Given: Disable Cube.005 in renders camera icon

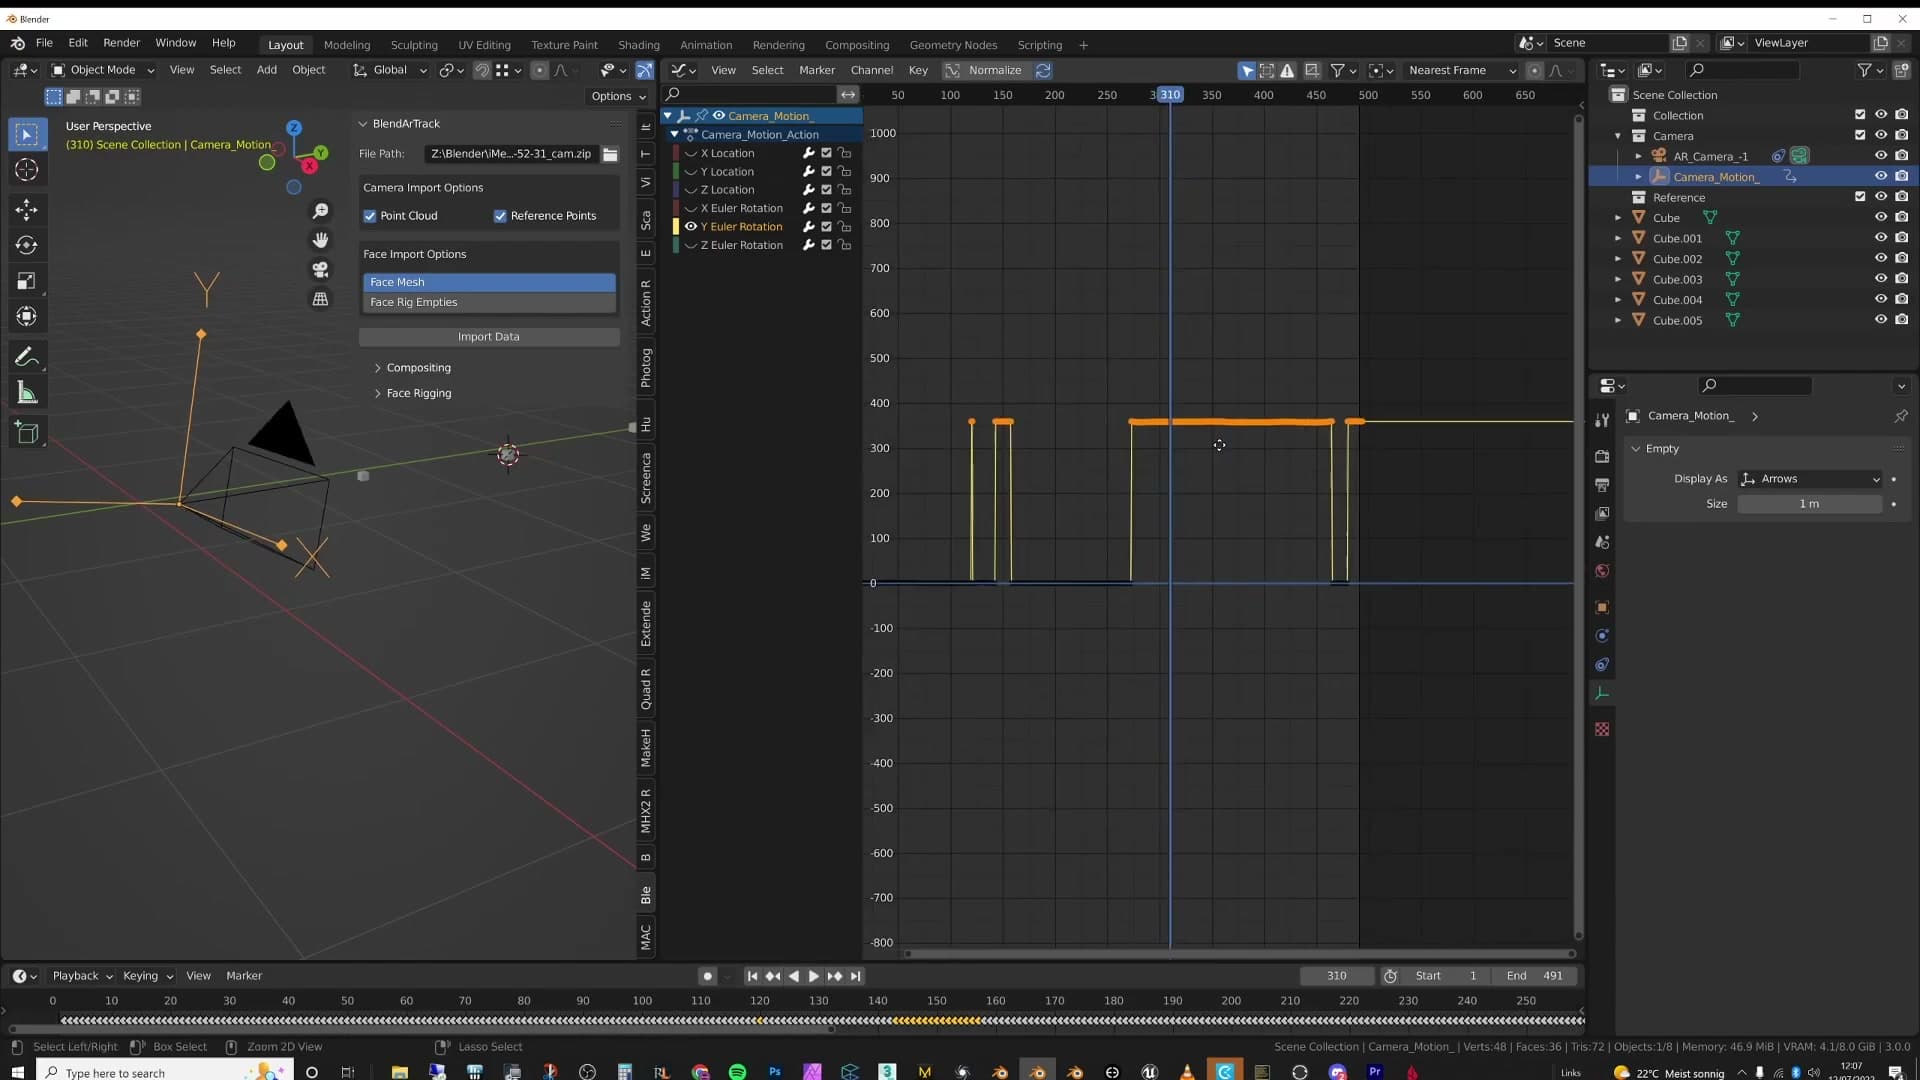Looking at the screenshot, I should tap(1901, 320).
